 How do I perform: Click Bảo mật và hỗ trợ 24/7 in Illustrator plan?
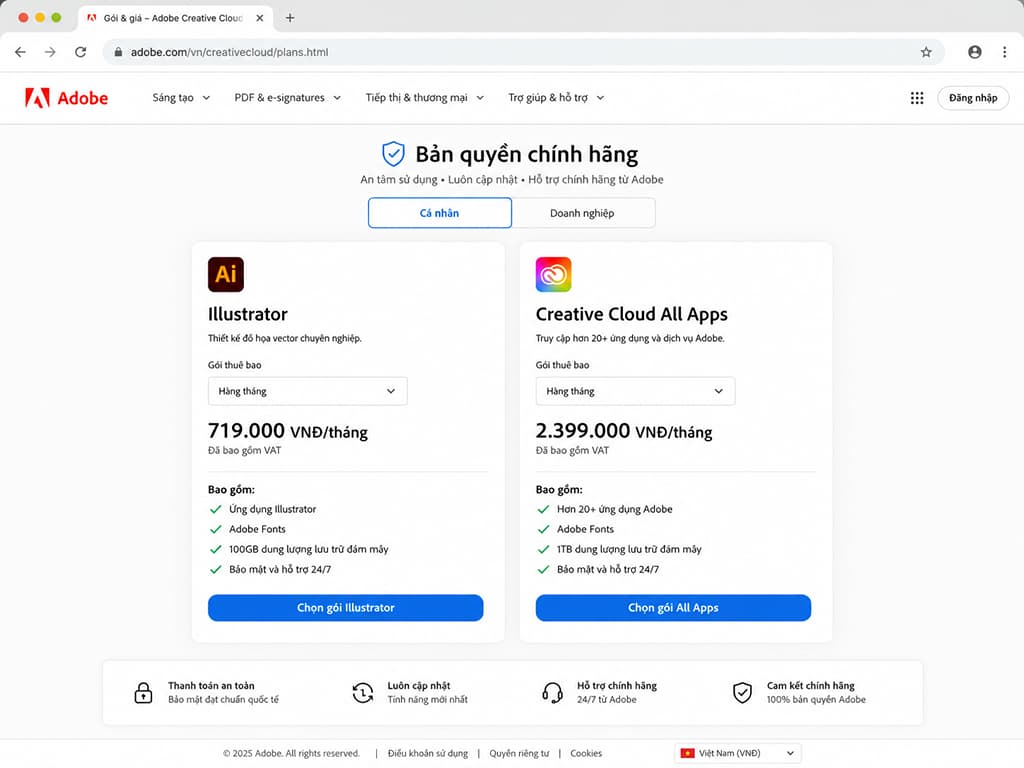tap(280, 569)
